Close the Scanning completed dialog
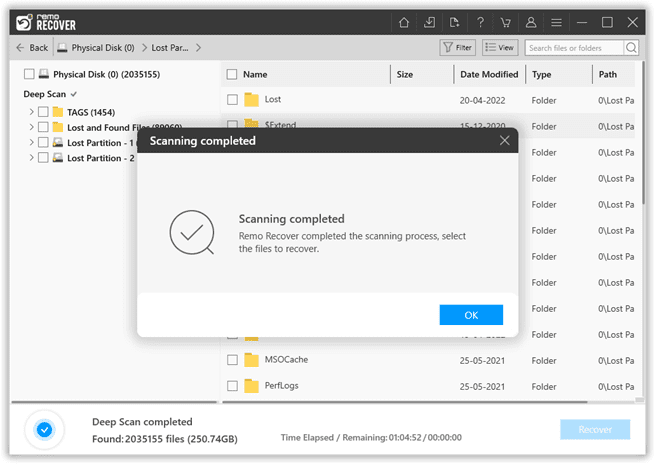The width and height of the screenshot is (655, 464). [505, 140]
